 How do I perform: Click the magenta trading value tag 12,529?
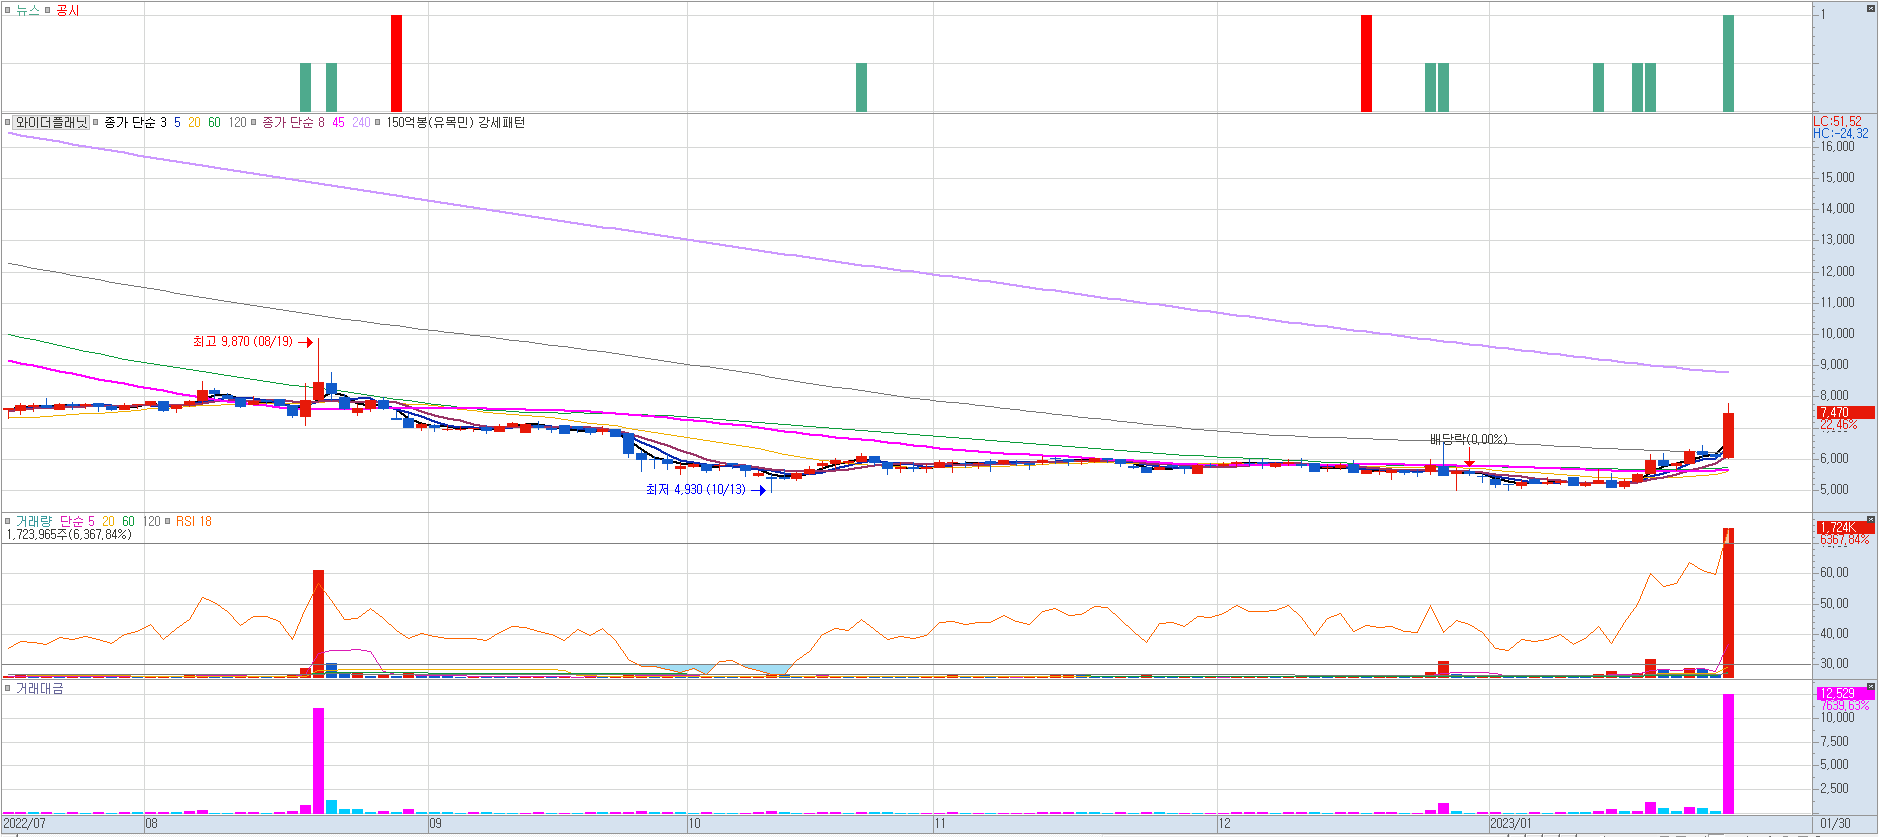coord(1845,693)
